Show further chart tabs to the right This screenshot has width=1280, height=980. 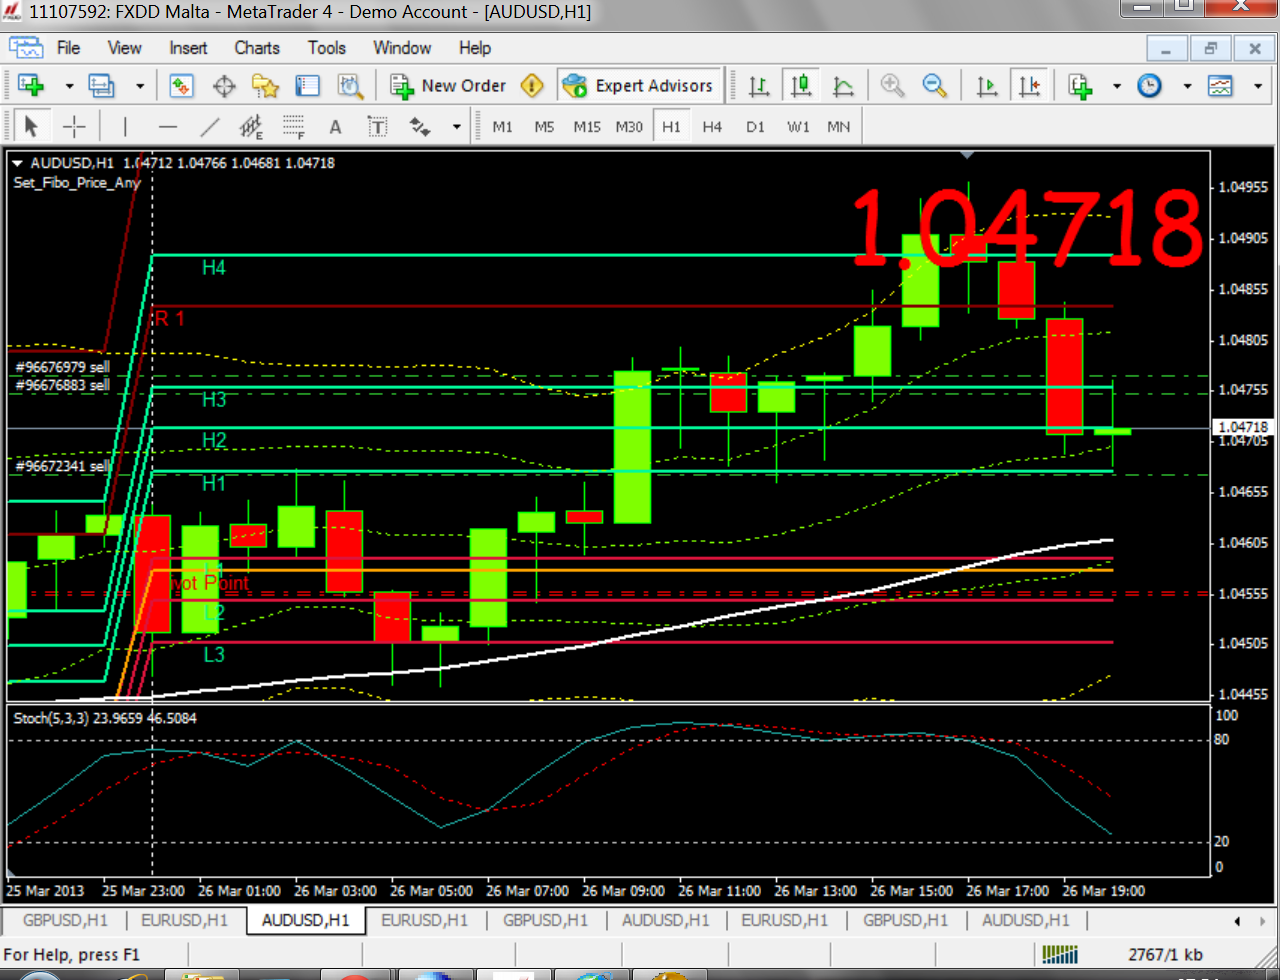[1263, 921]
